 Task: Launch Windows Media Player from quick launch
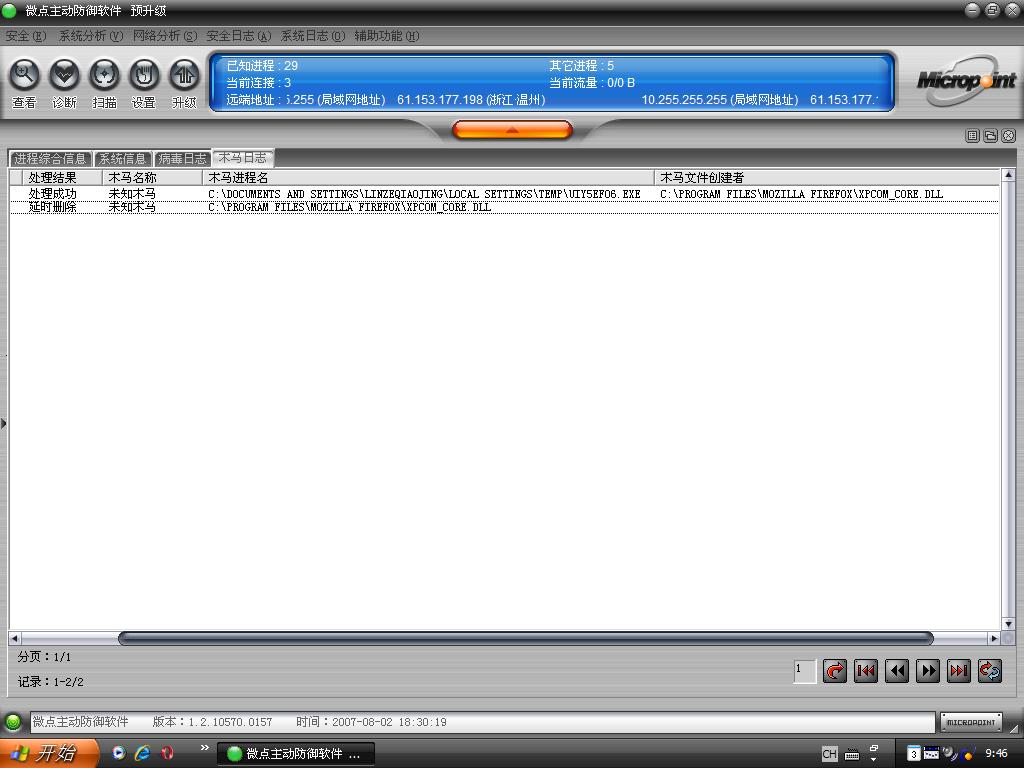[x=118, y=753]
